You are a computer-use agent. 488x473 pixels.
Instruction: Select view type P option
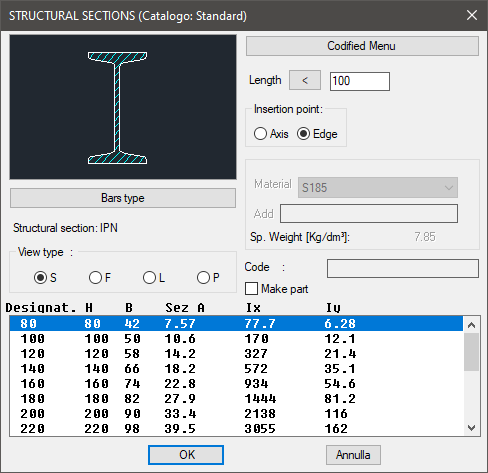(x=203, y=277)
